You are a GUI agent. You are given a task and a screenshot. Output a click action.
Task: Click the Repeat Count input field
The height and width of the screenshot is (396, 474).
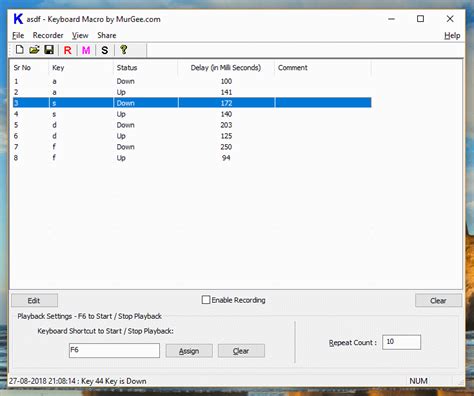(402, 342)
